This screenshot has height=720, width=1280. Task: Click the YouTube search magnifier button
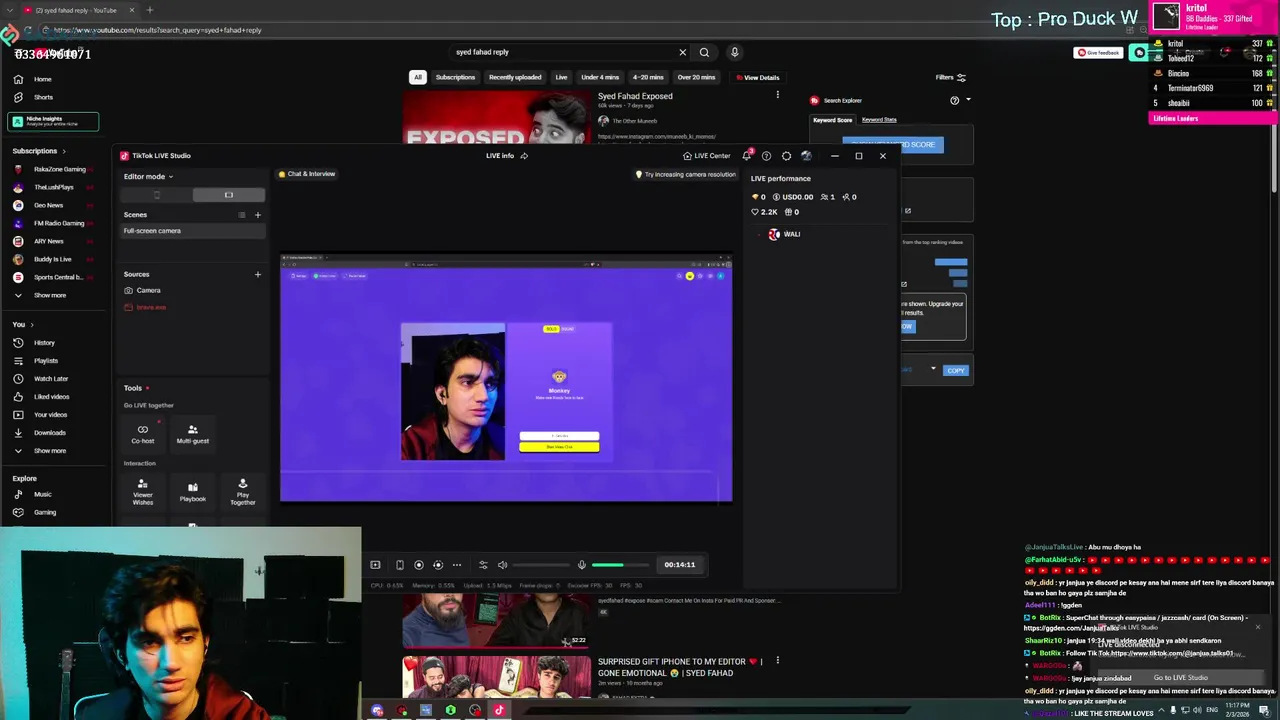coord(704,52)
